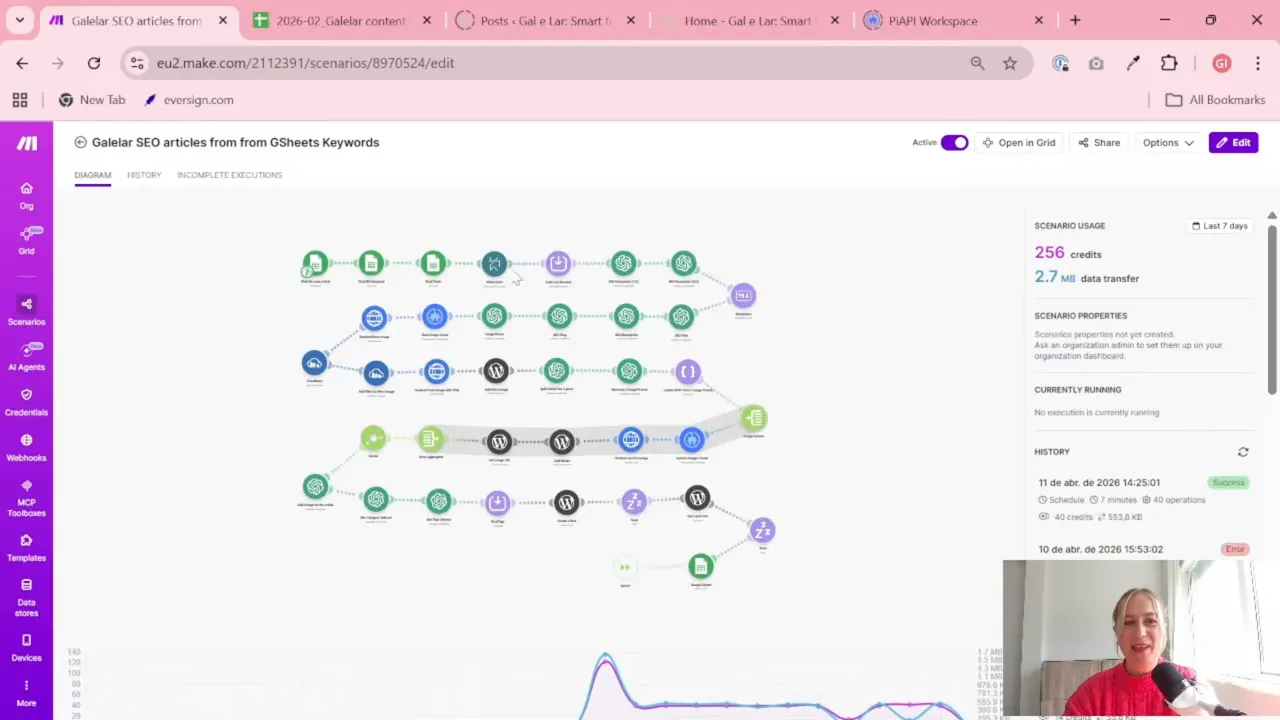Image resolution: width=1280 pixels, height=720 pixels.
Task: Select the 256 credits usage value
Action: [x=1049, y=253]
